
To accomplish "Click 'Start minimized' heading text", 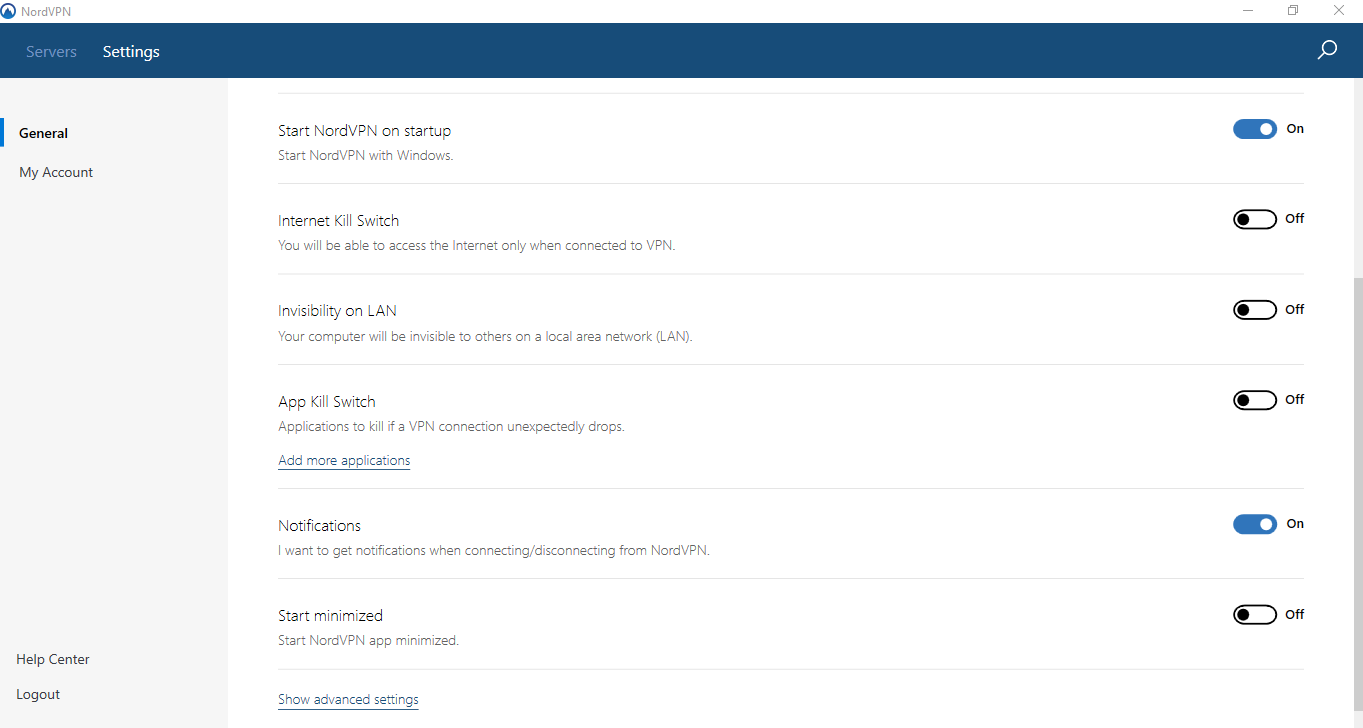I will pyautogui.click(x=331, y=616).
